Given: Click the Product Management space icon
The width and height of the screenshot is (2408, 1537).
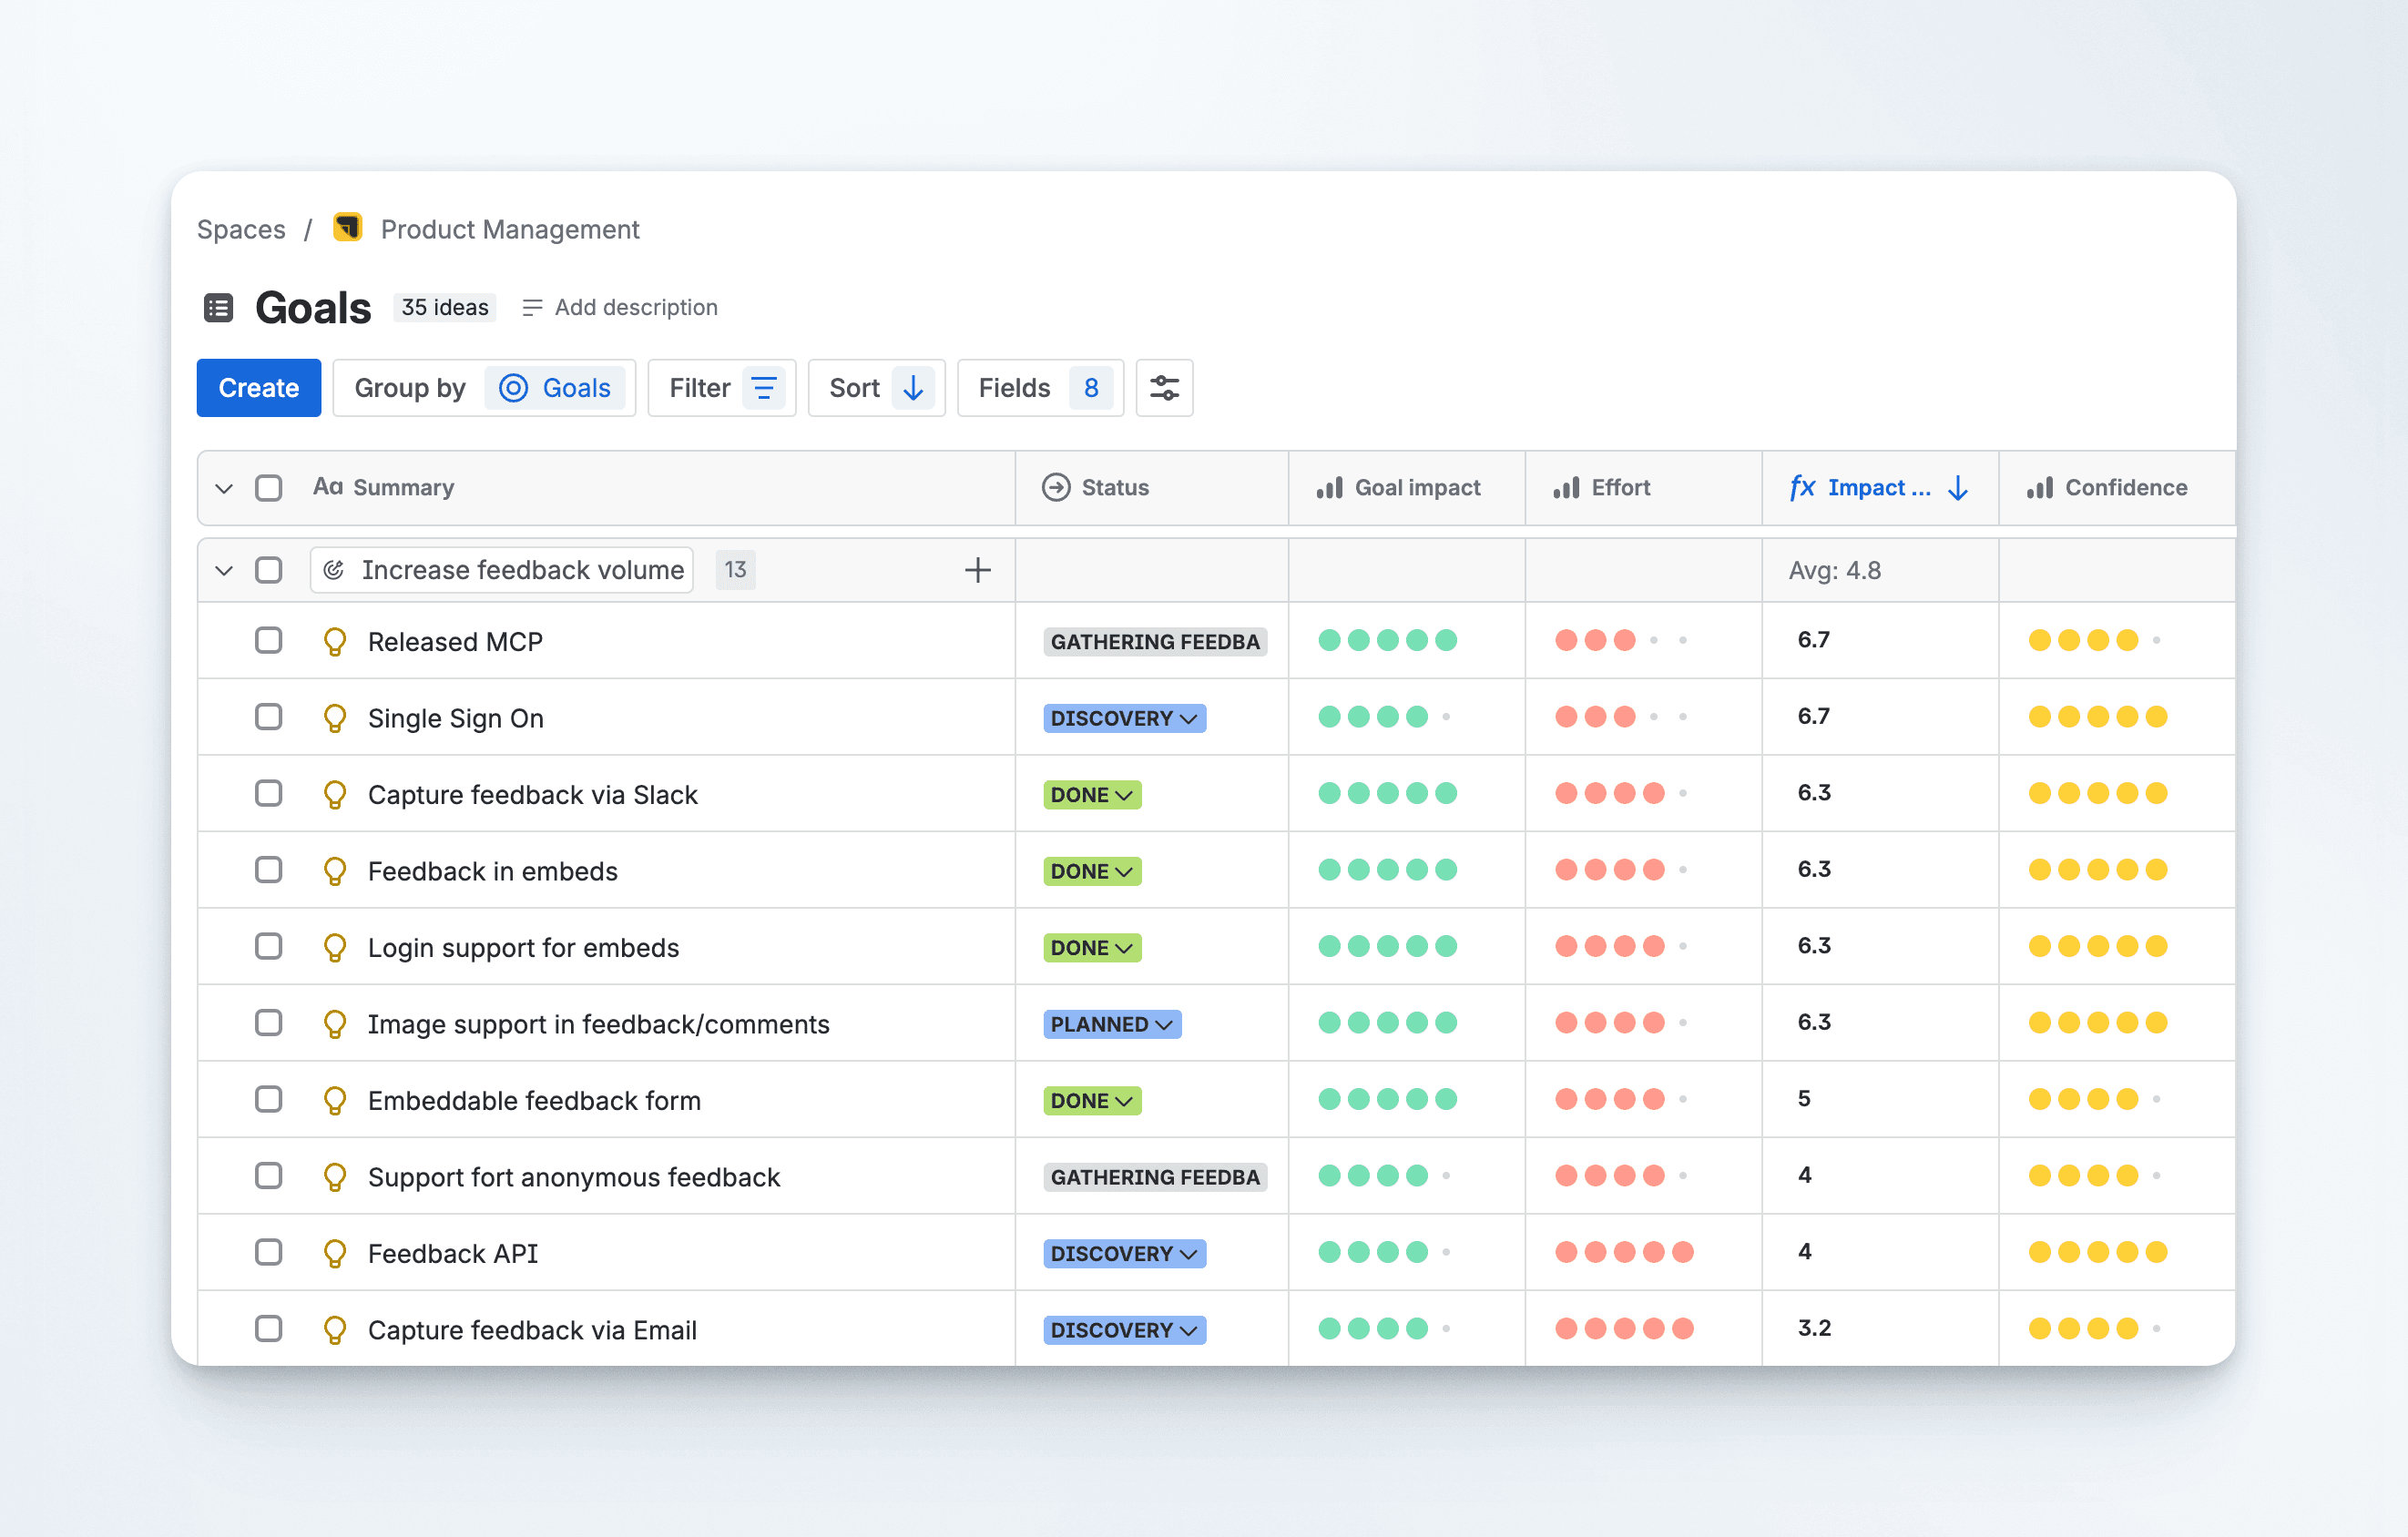Looking at the screenshot, I should click(x=347, y=228).
